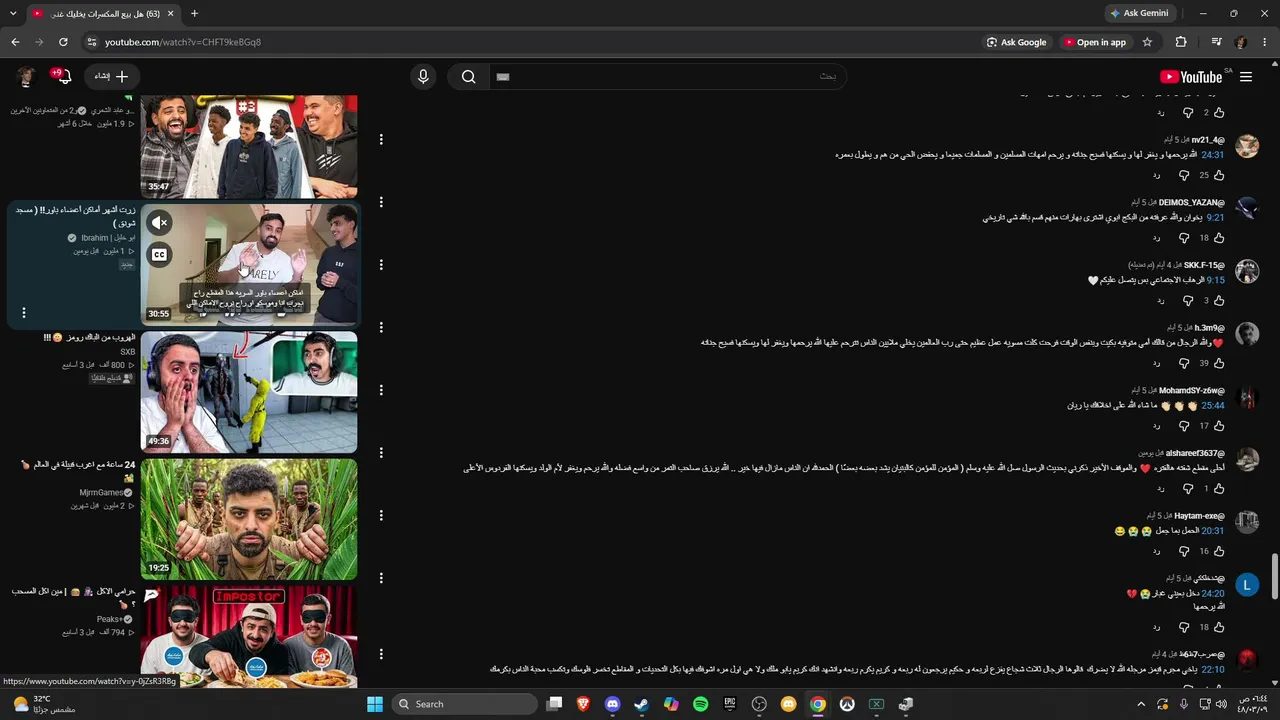Like the comment by @h.3m9
This screenshot has height=720, width=1280.
click(1219, 363)
